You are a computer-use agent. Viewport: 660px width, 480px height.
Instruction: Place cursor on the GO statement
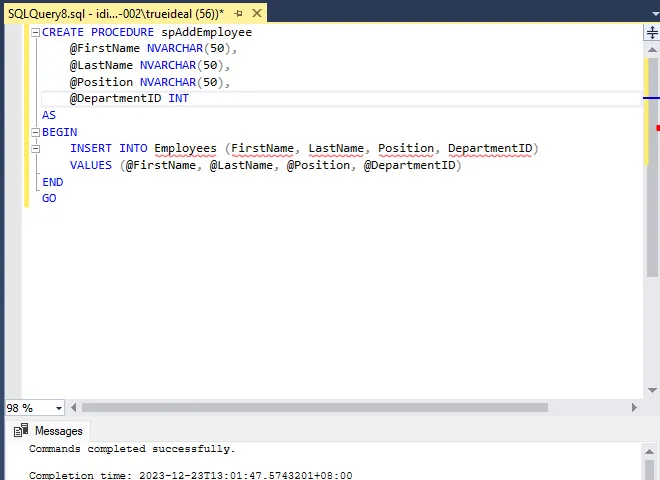click(x=49, y=198)
